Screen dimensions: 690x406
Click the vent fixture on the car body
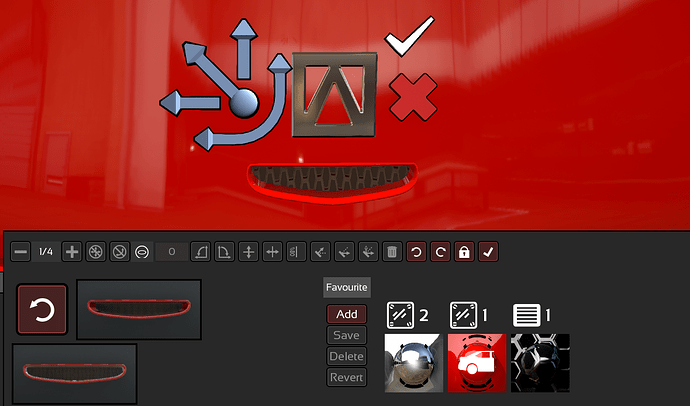pos(332,182)
